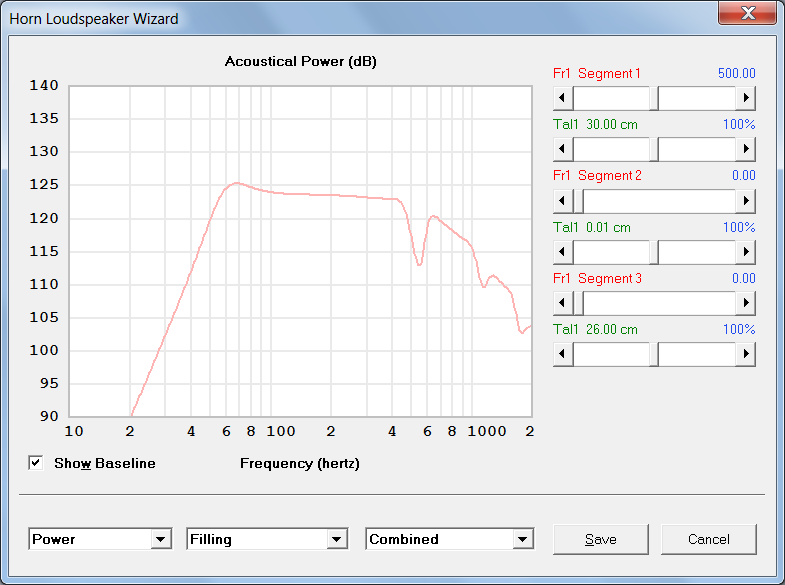
Task: Open the Power dropdown
Action: tap(160, 539)
